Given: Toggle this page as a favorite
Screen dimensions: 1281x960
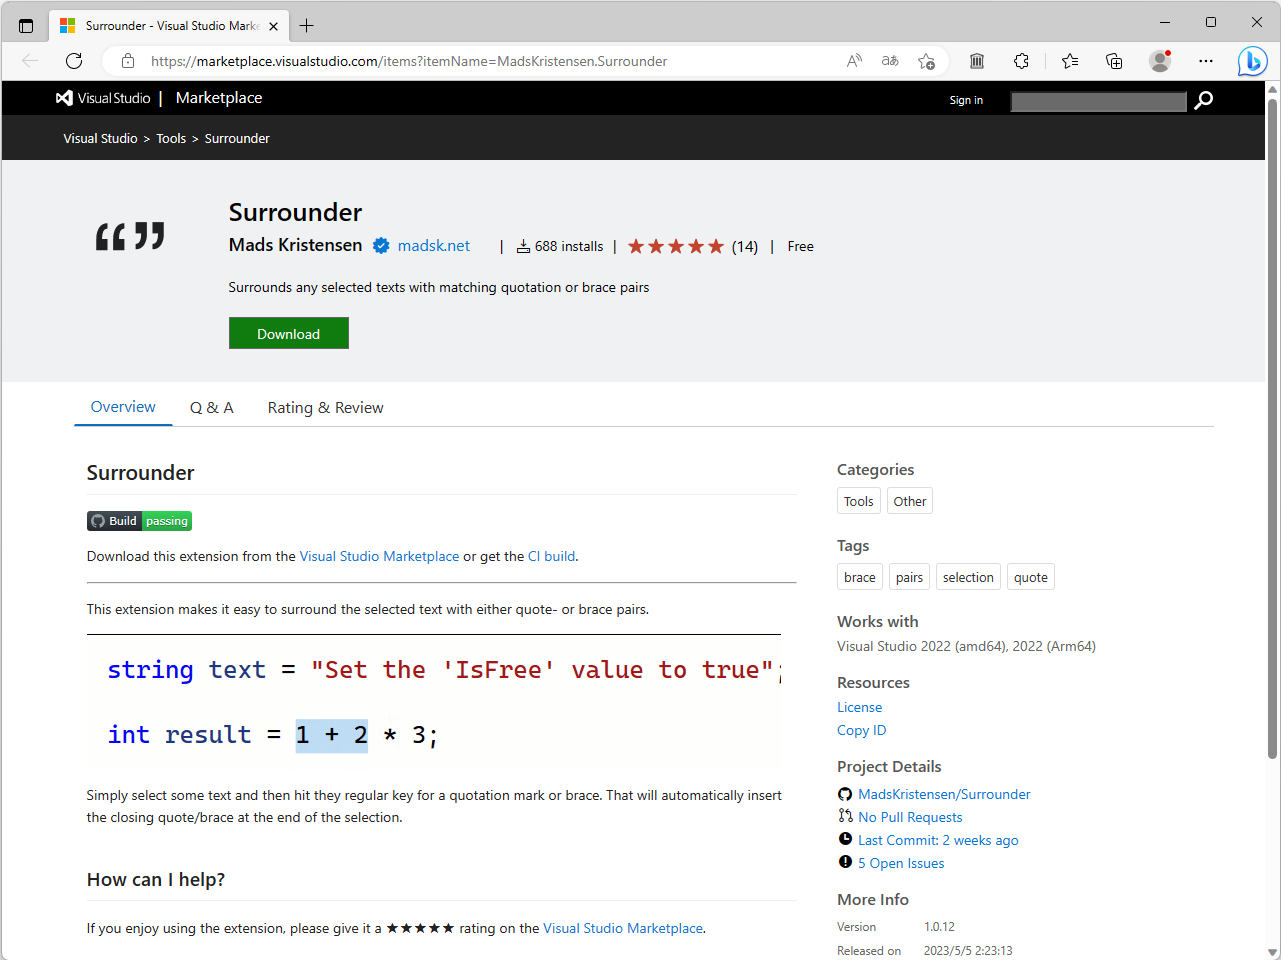Looking at the screenshot, I should click(926, 61).
